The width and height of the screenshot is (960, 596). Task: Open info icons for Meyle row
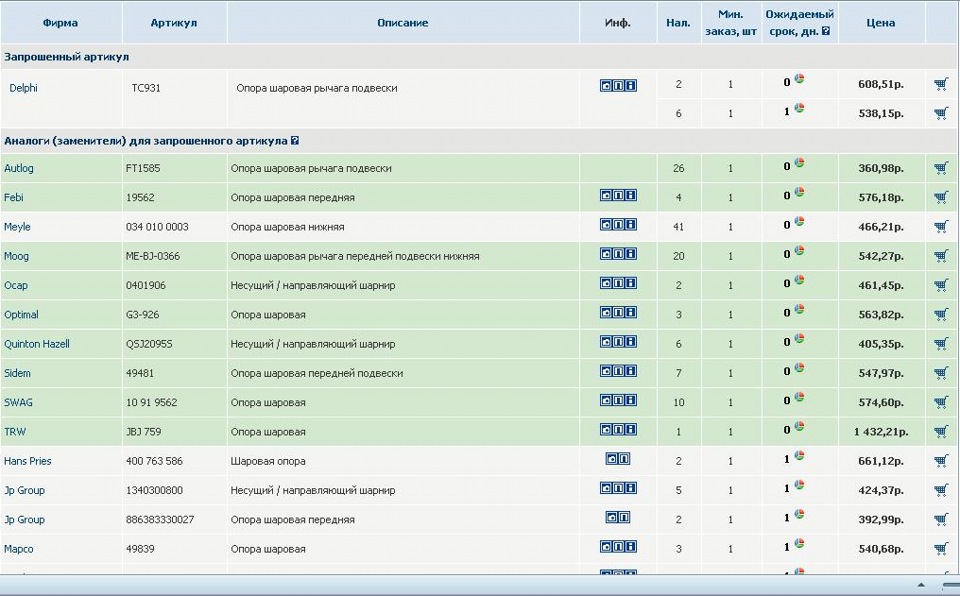pos(618,224)
